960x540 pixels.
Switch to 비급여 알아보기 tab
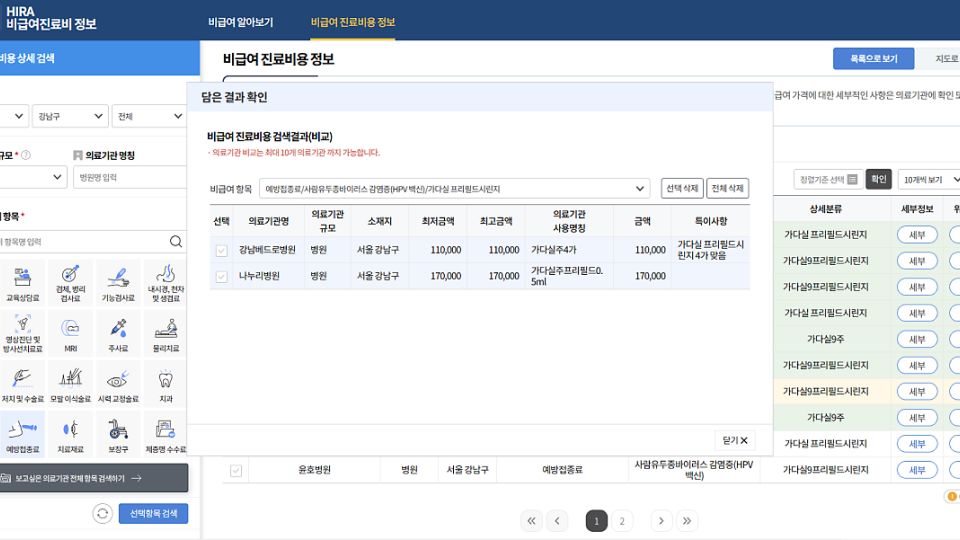tap(240, 22)
